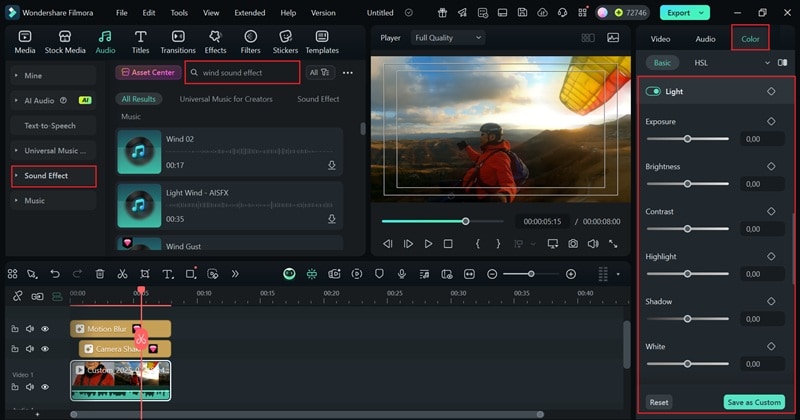Open the Full Quality dropdown

coord(447,38)
